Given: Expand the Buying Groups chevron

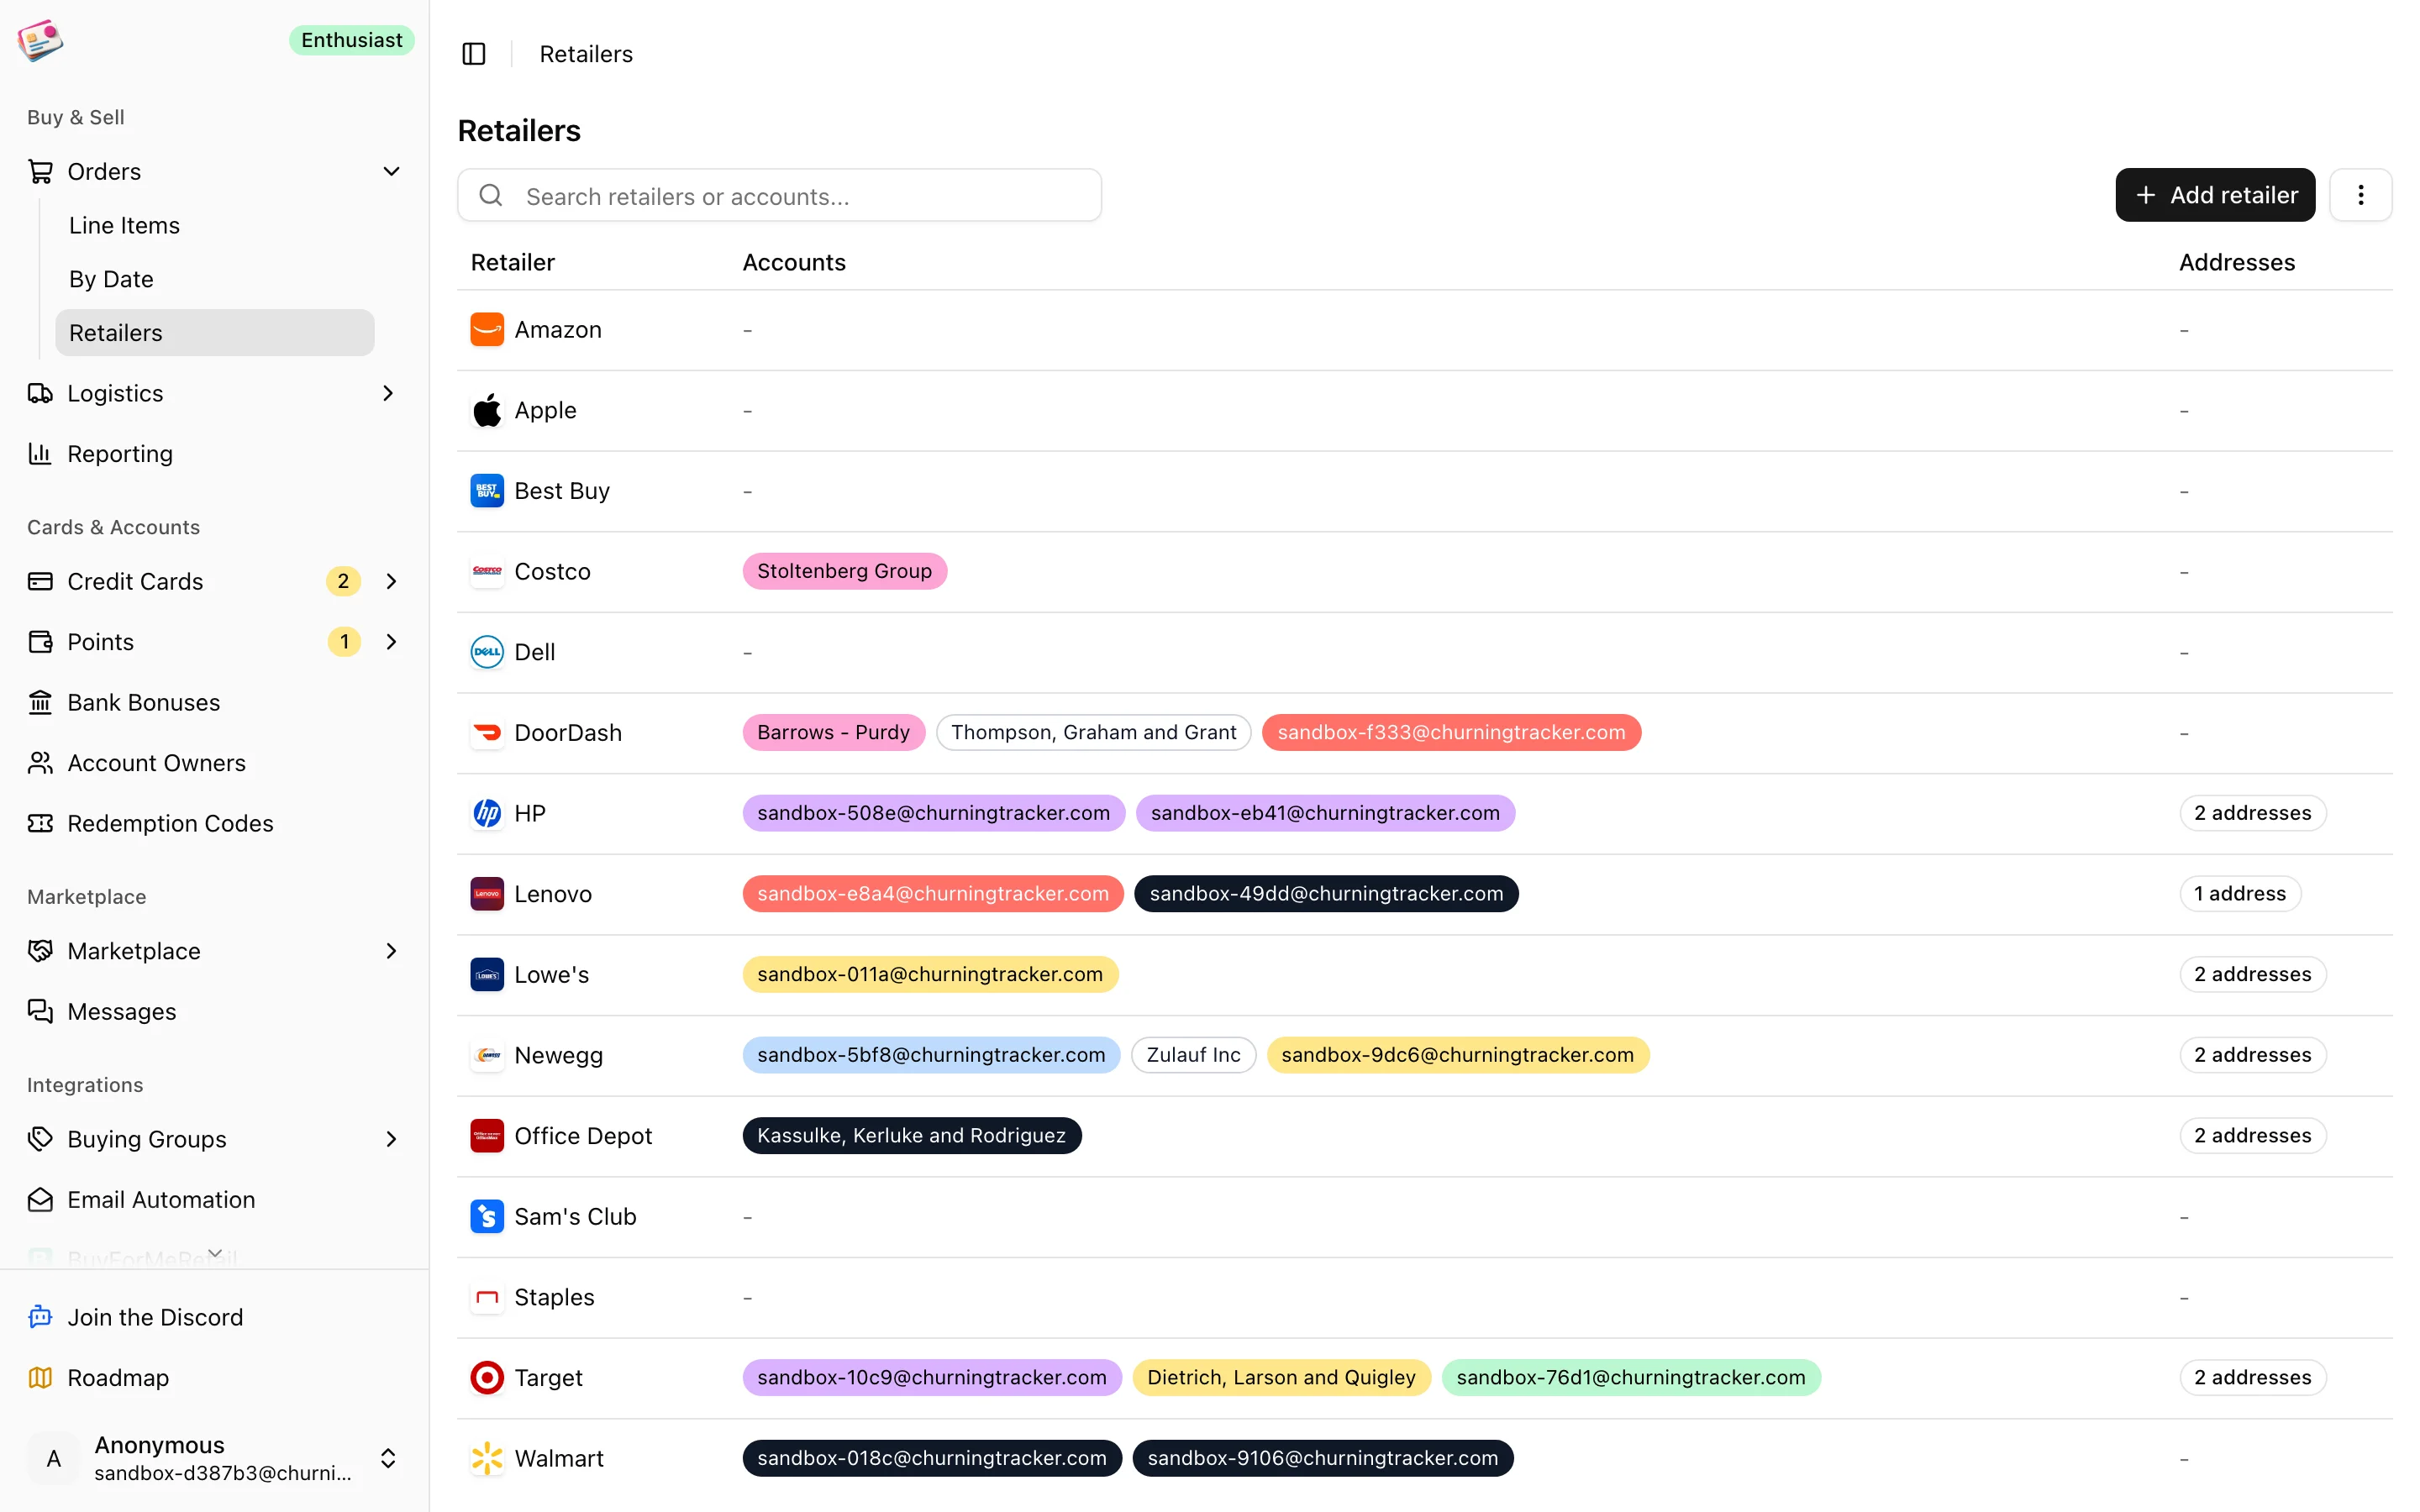Looking at the screenshot, I should (391, 1139).
